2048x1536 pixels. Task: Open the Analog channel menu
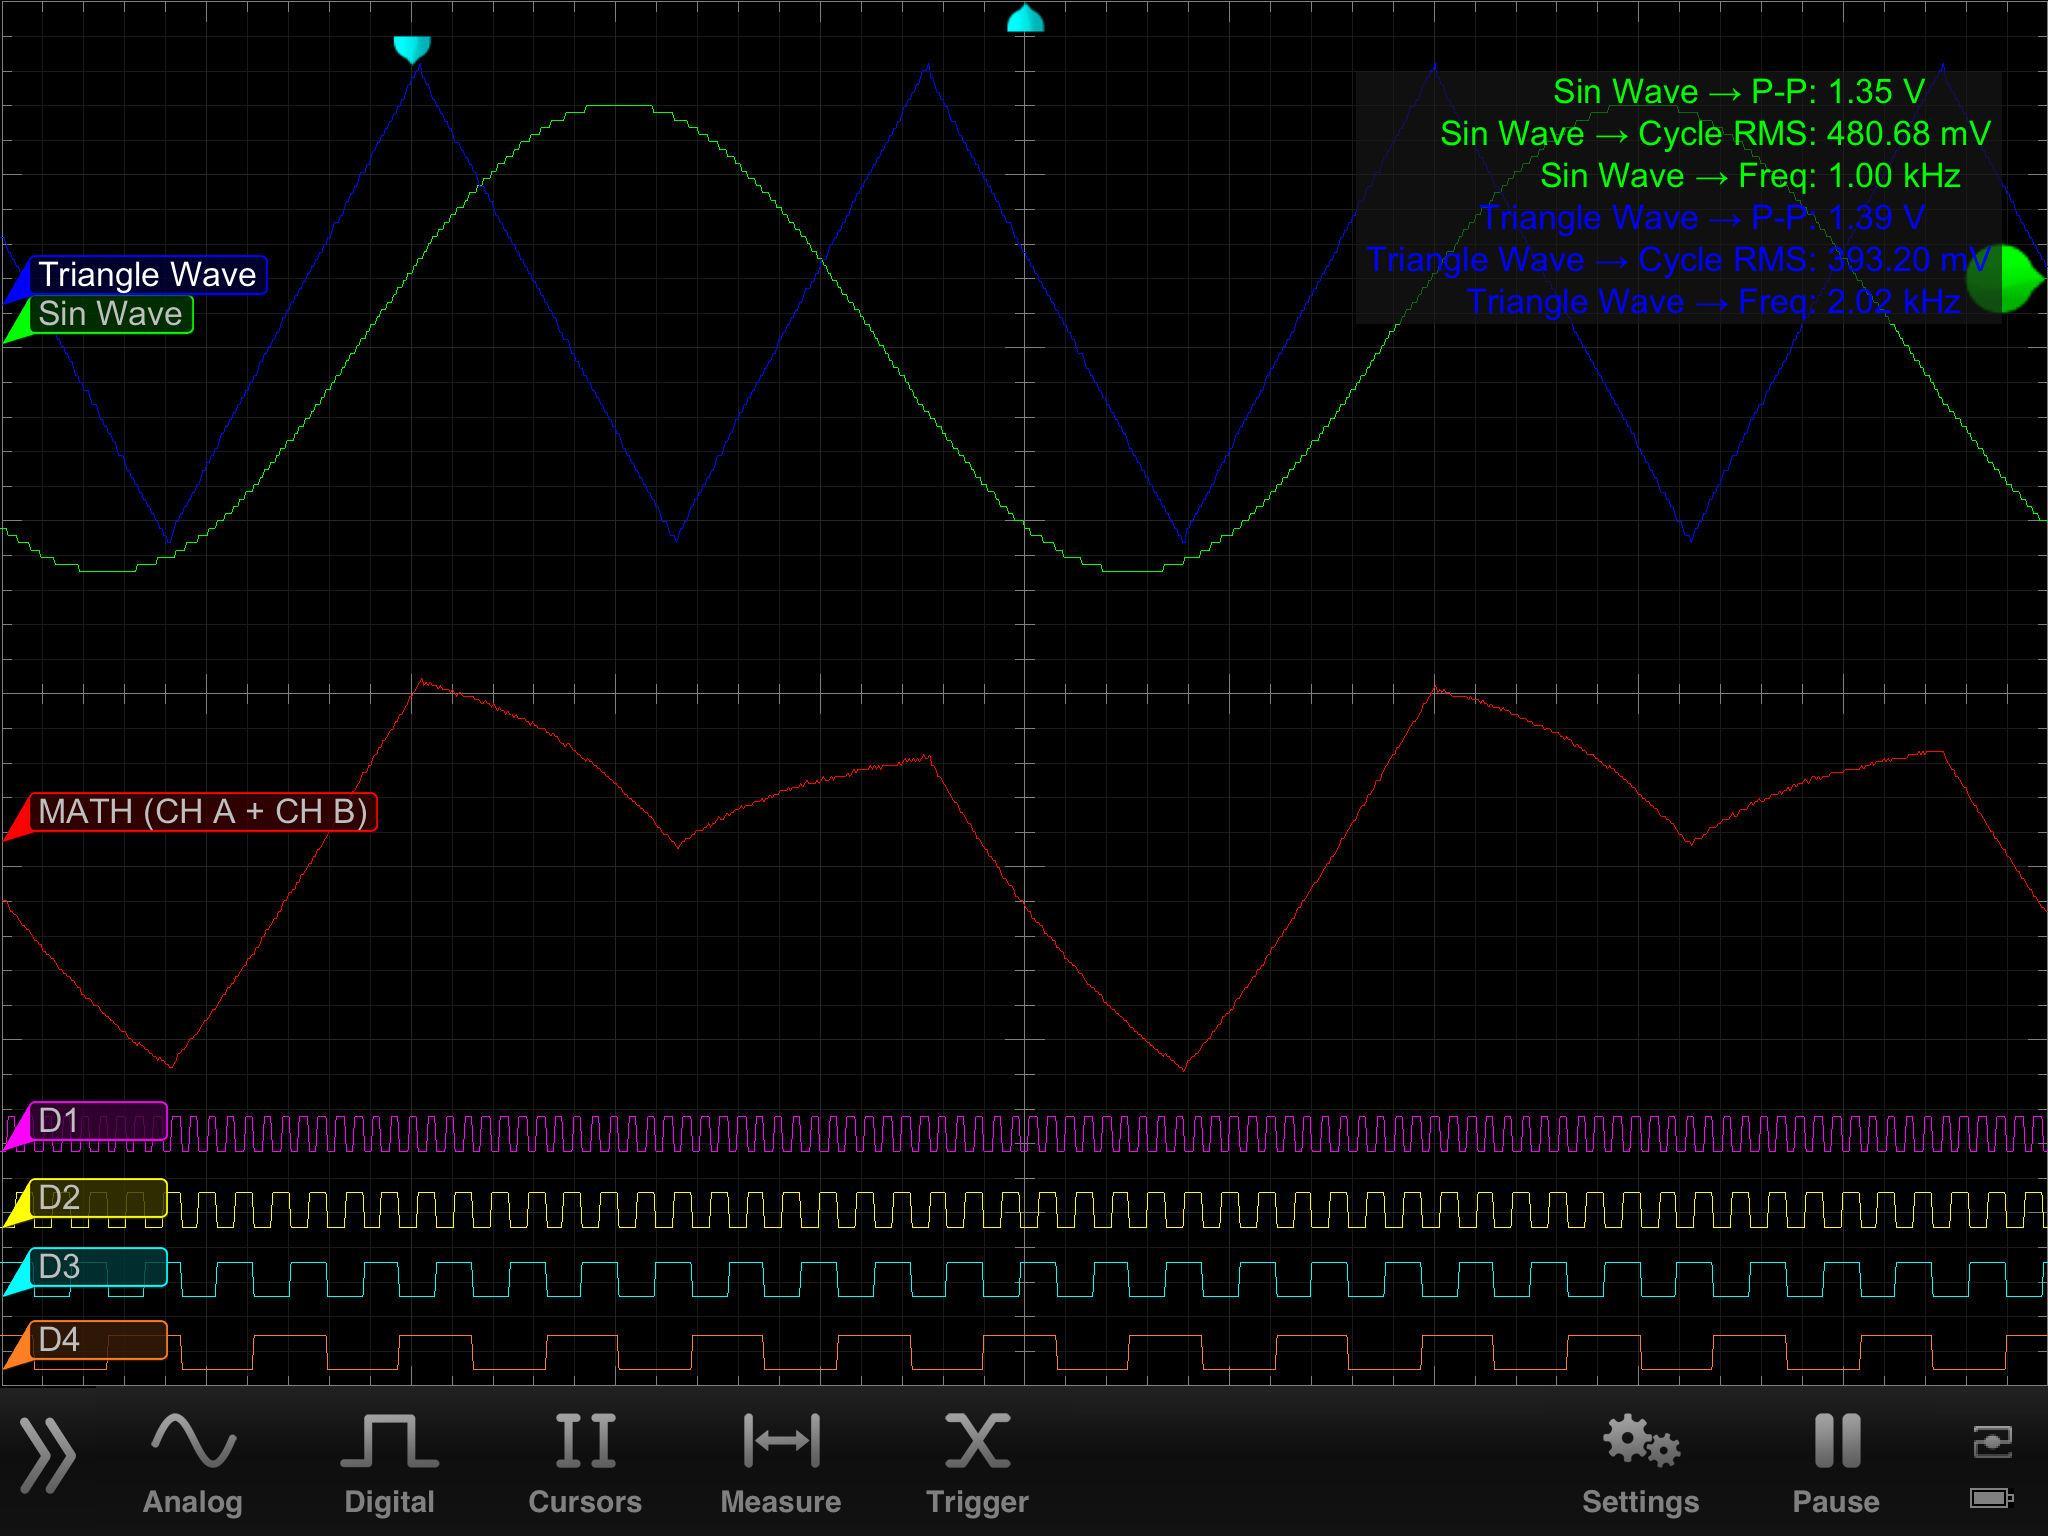coord(192,1464)
